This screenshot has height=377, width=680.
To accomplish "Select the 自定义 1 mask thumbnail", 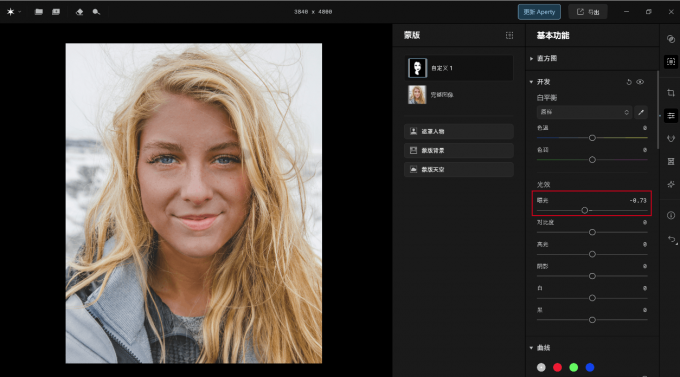I will (417, 68).
